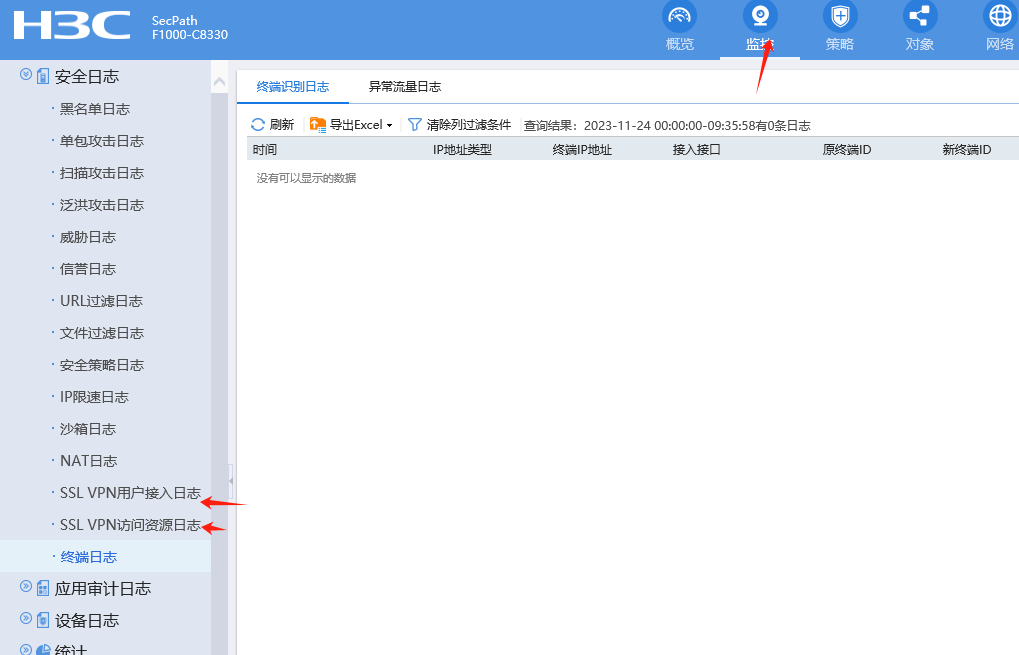Switch to the 终端识别日志 tab
This screenshot has width=1019, height=655.
292,86
